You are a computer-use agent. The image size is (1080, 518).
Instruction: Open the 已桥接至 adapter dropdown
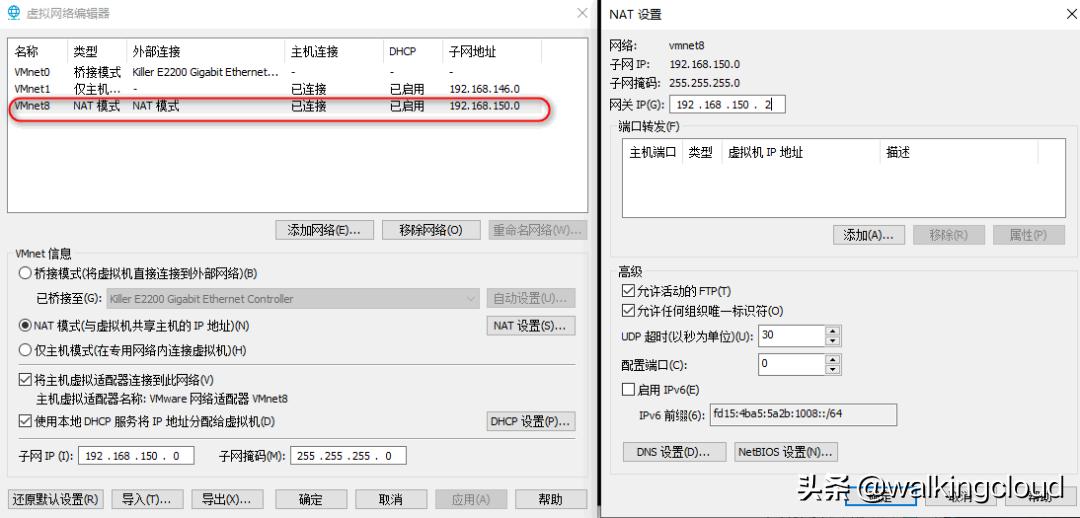pyautogui.click(x=292, y=299)
